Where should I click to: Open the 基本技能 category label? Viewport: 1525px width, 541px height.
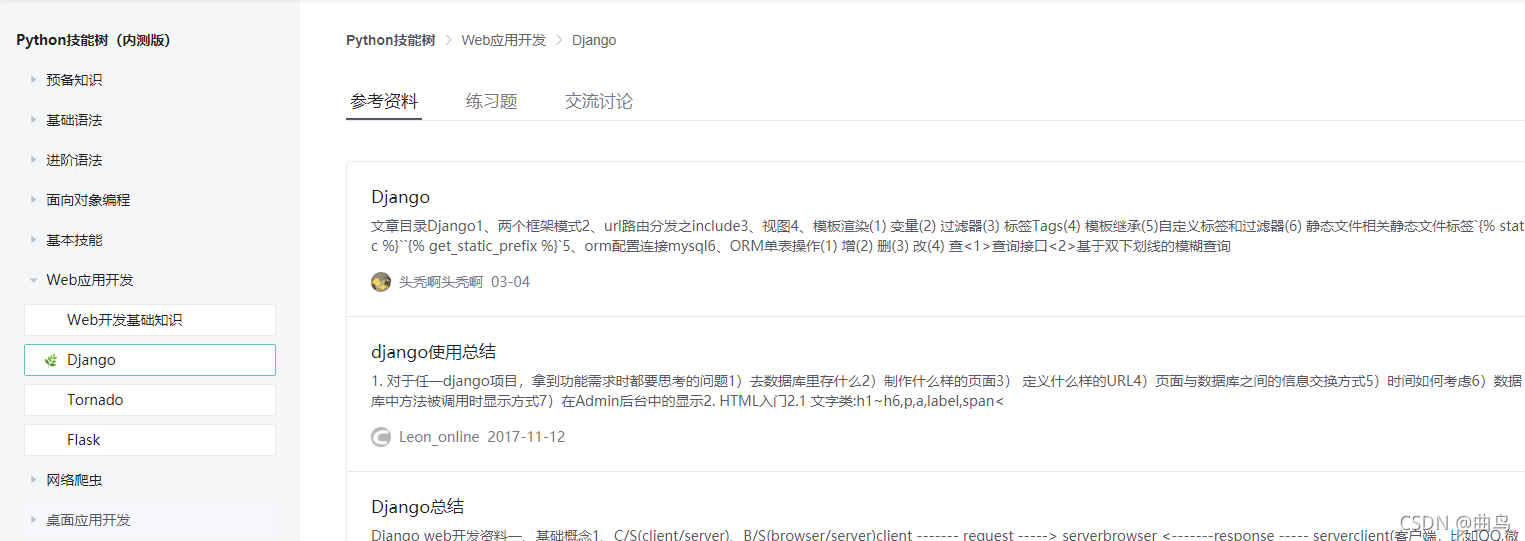(74, 240)
